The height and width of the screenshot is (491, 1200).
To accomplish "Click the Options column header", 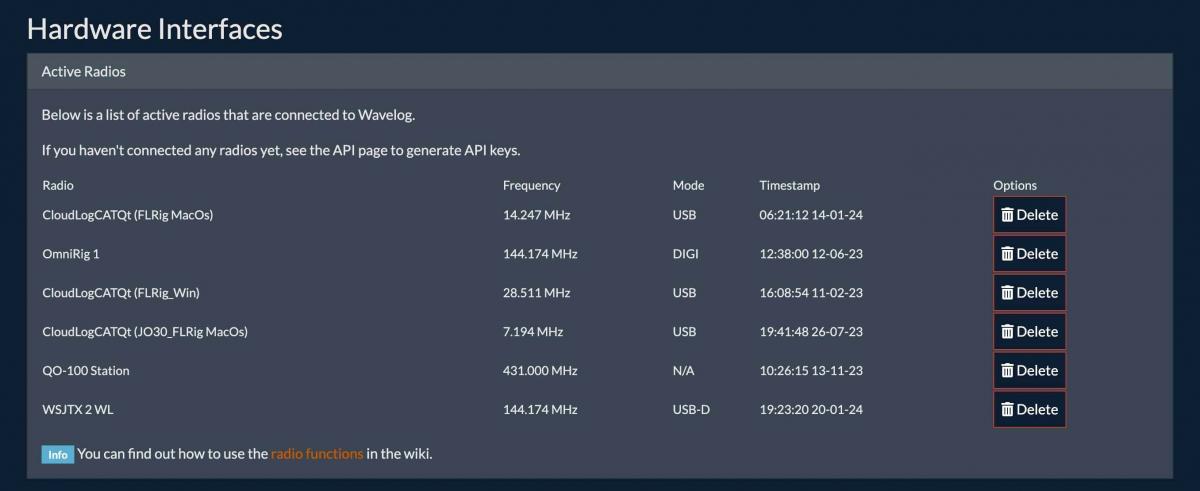I will 1015,185.
